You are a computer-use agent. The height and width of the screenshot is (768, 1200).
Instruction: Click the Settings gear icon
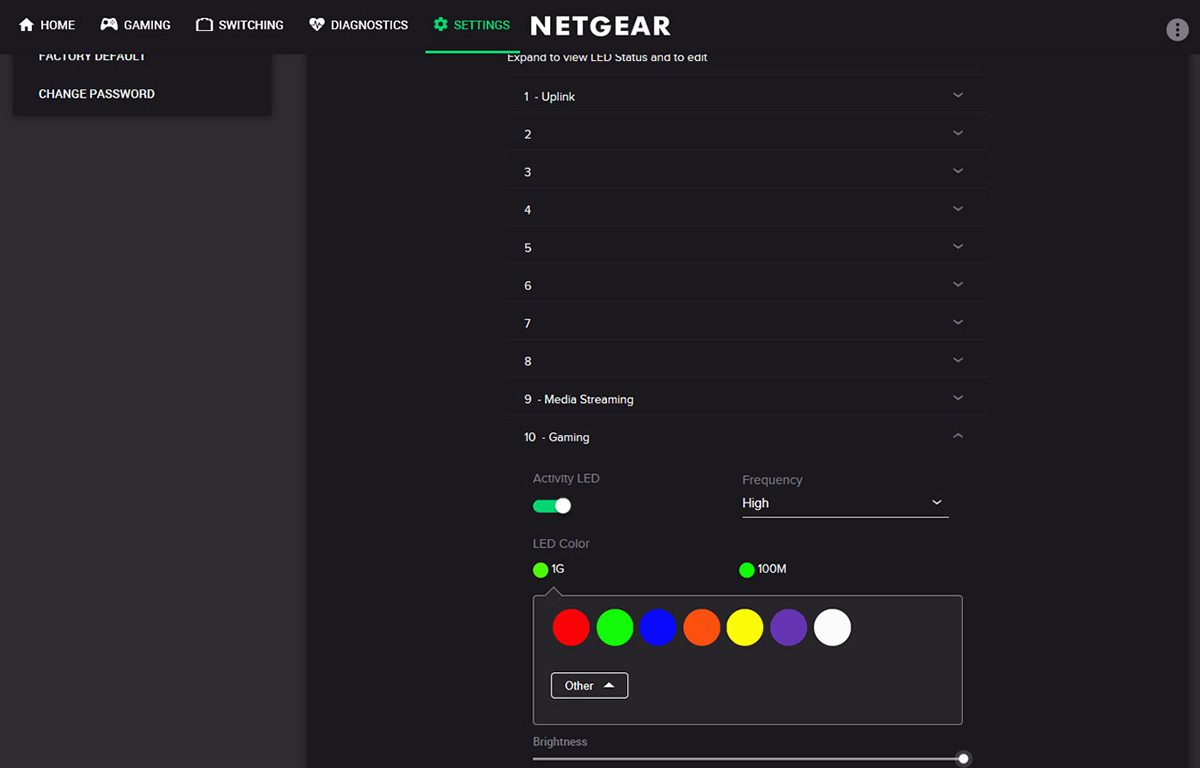pyautogui.click(x=441, y=25)
